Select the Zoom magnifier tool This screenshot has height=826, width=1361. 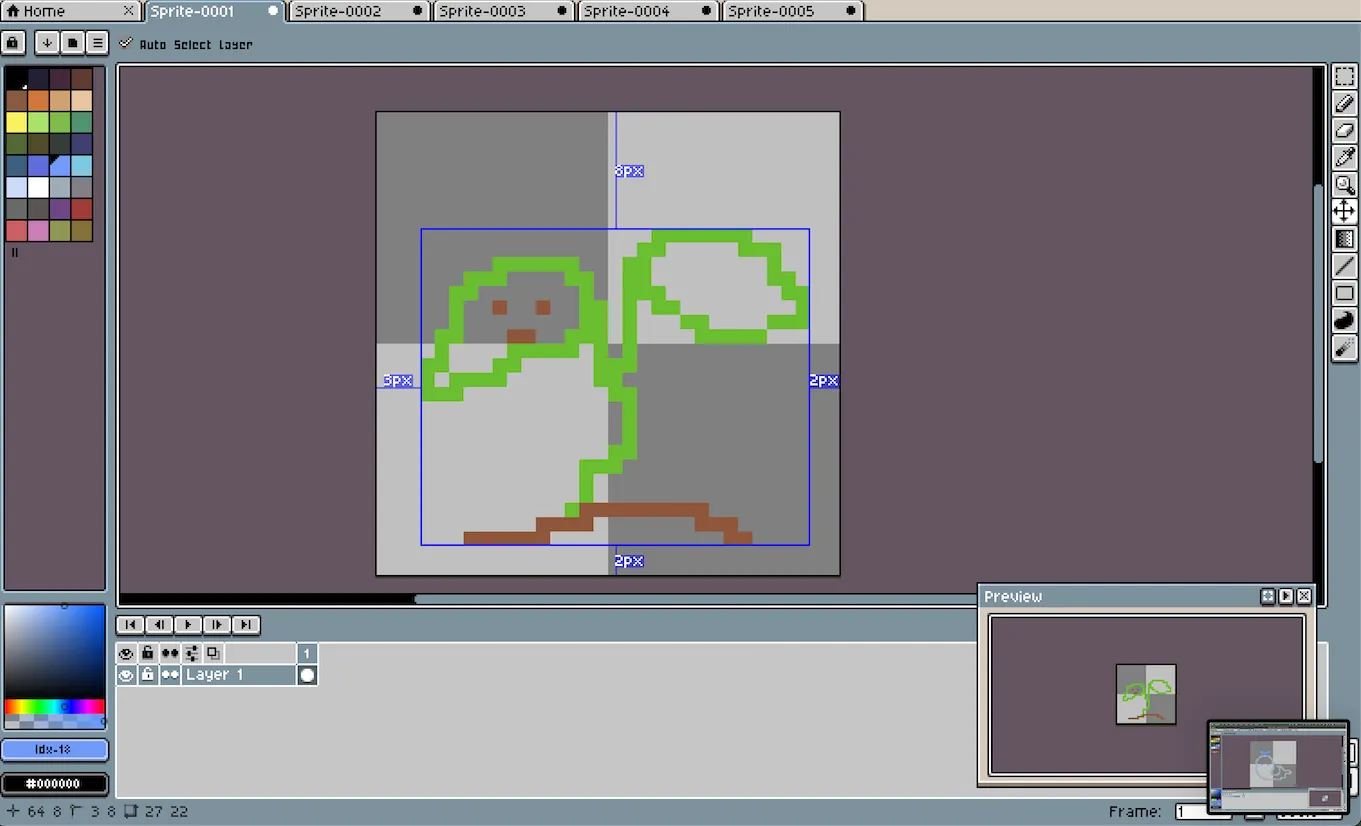coord(1345,184)
